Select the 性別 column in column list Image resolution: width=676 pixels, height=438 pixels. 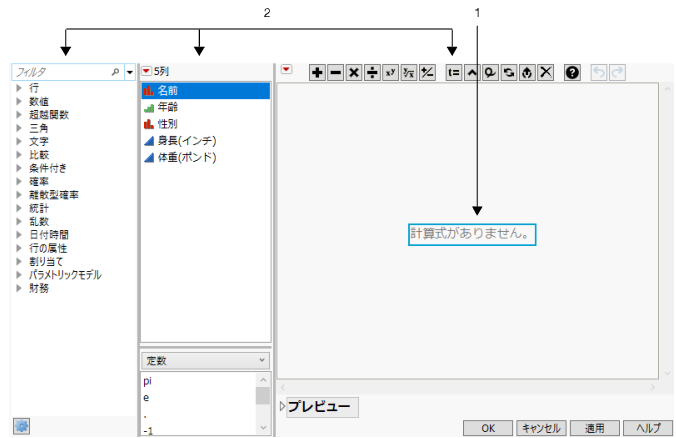click(x=206, y=124)
